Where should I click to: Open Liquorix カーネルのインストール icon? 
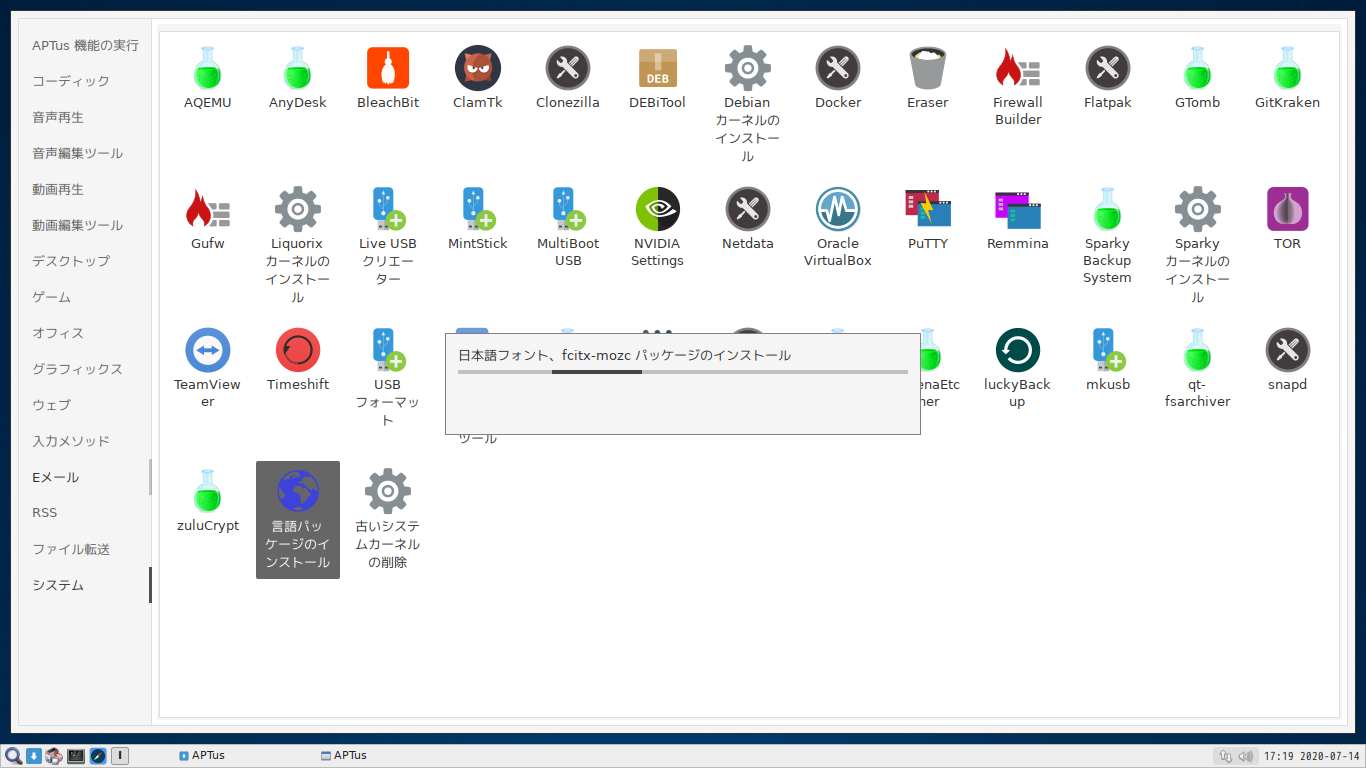(297, 209)
